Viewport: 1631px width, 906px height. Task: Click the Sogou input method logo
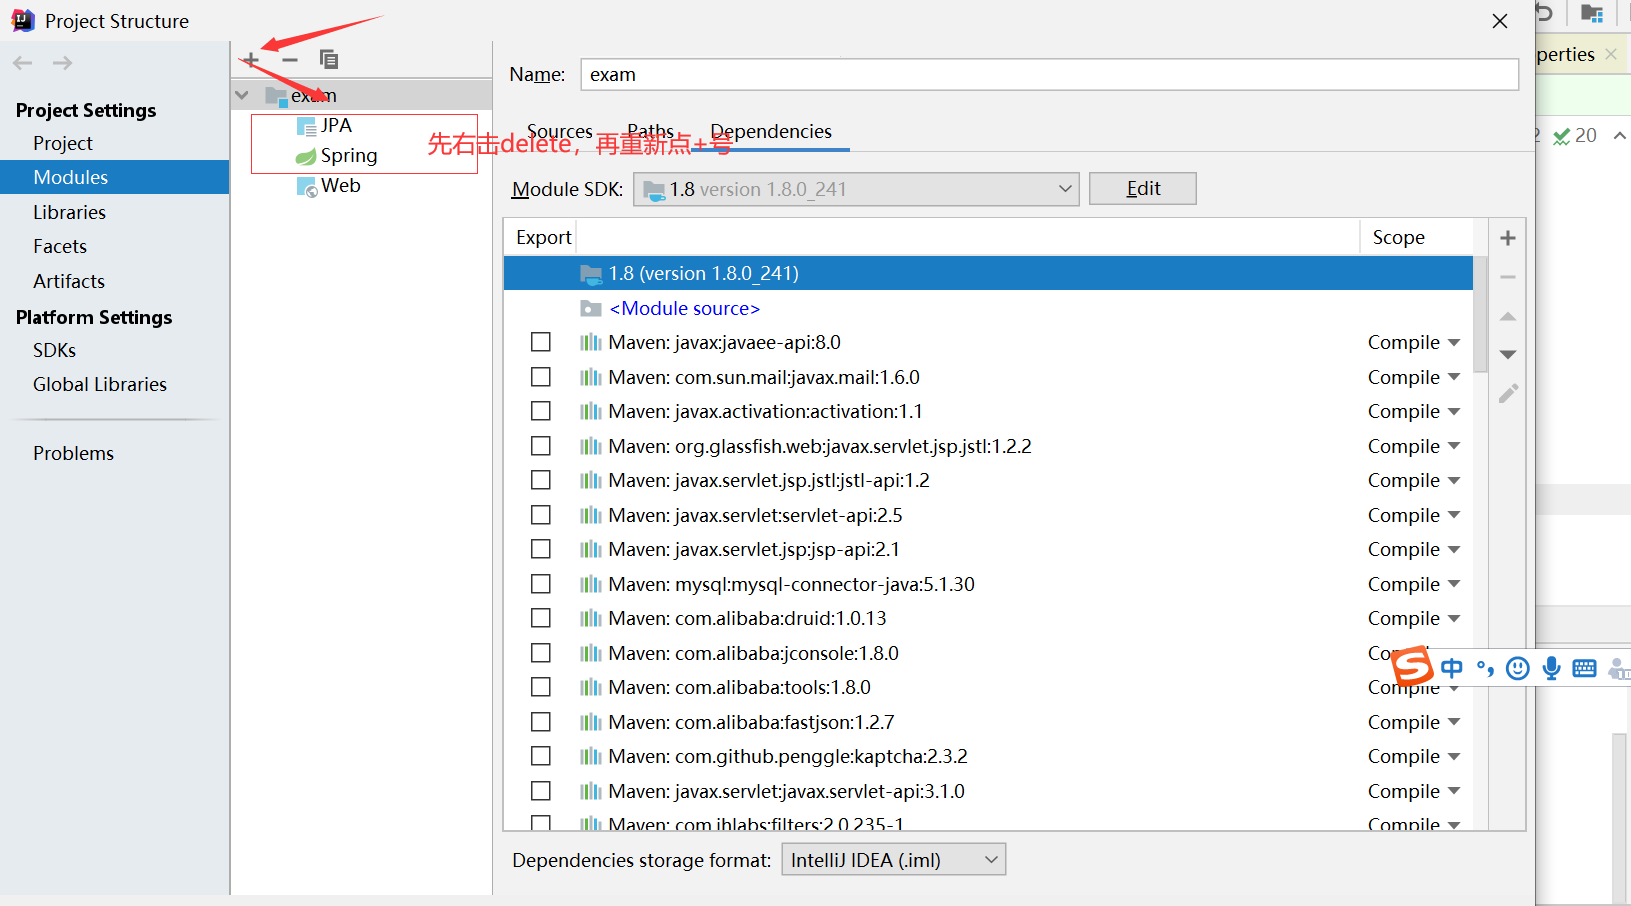point(1413,667)
